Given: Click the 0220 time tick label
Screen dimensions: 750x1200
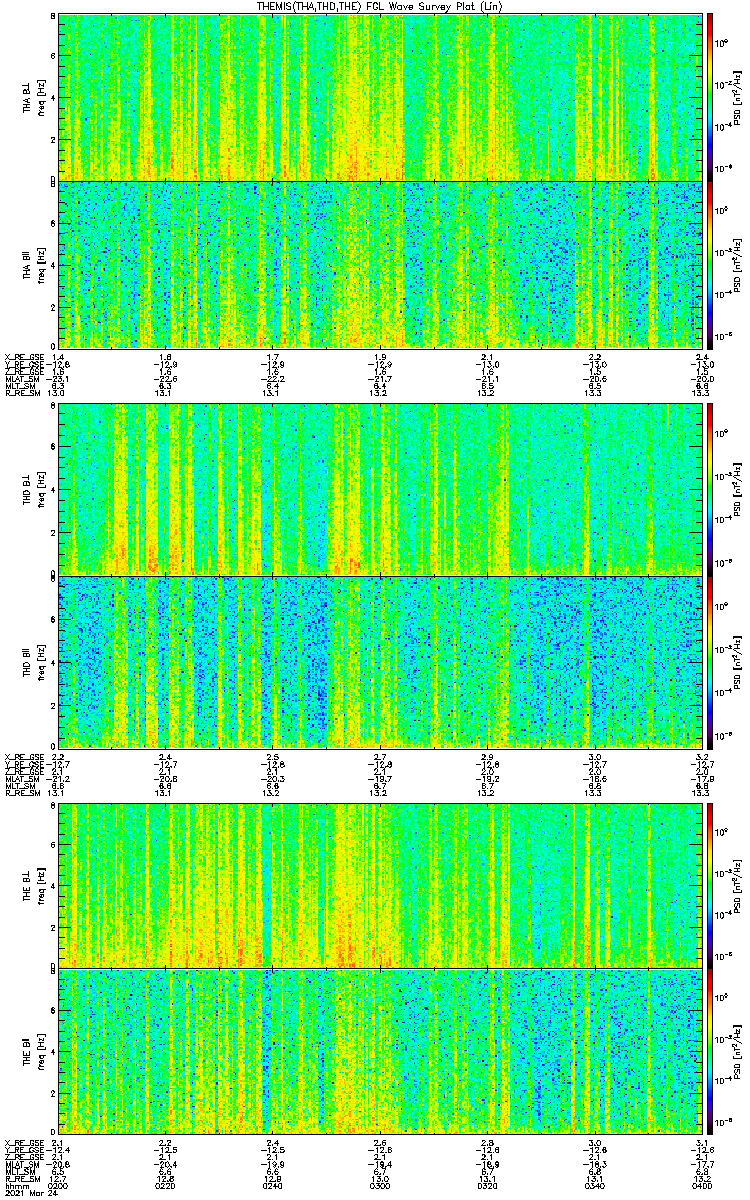Looking at the screenshot, I should 166,1185.
